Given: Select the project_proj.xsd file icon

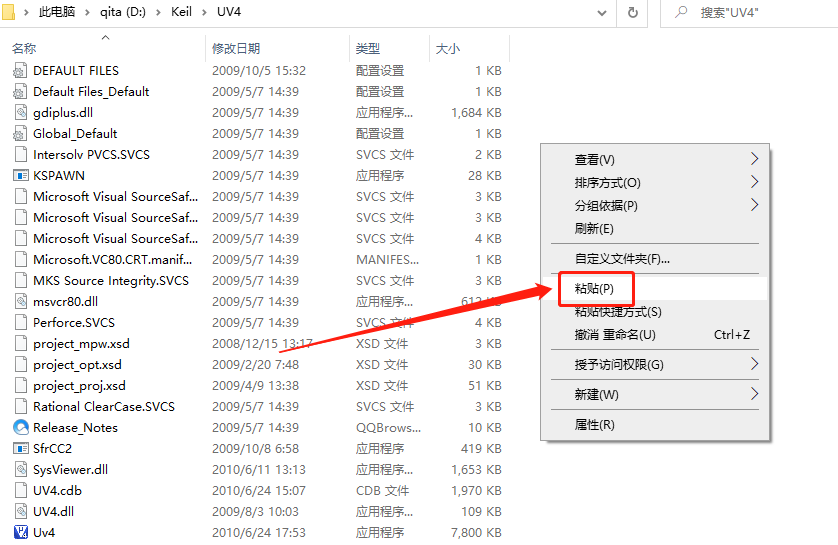Looking at the screenshot, I should point(20,386).
